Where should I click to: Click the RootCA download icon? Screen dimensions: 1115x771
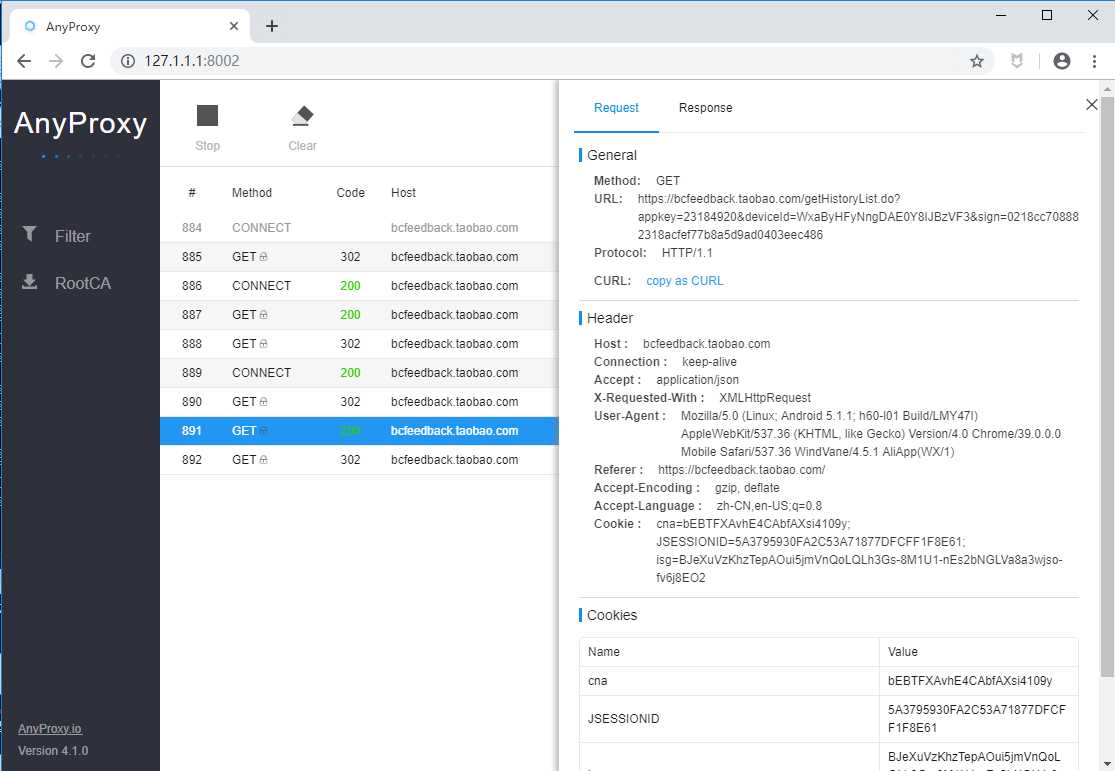[29, 282]
